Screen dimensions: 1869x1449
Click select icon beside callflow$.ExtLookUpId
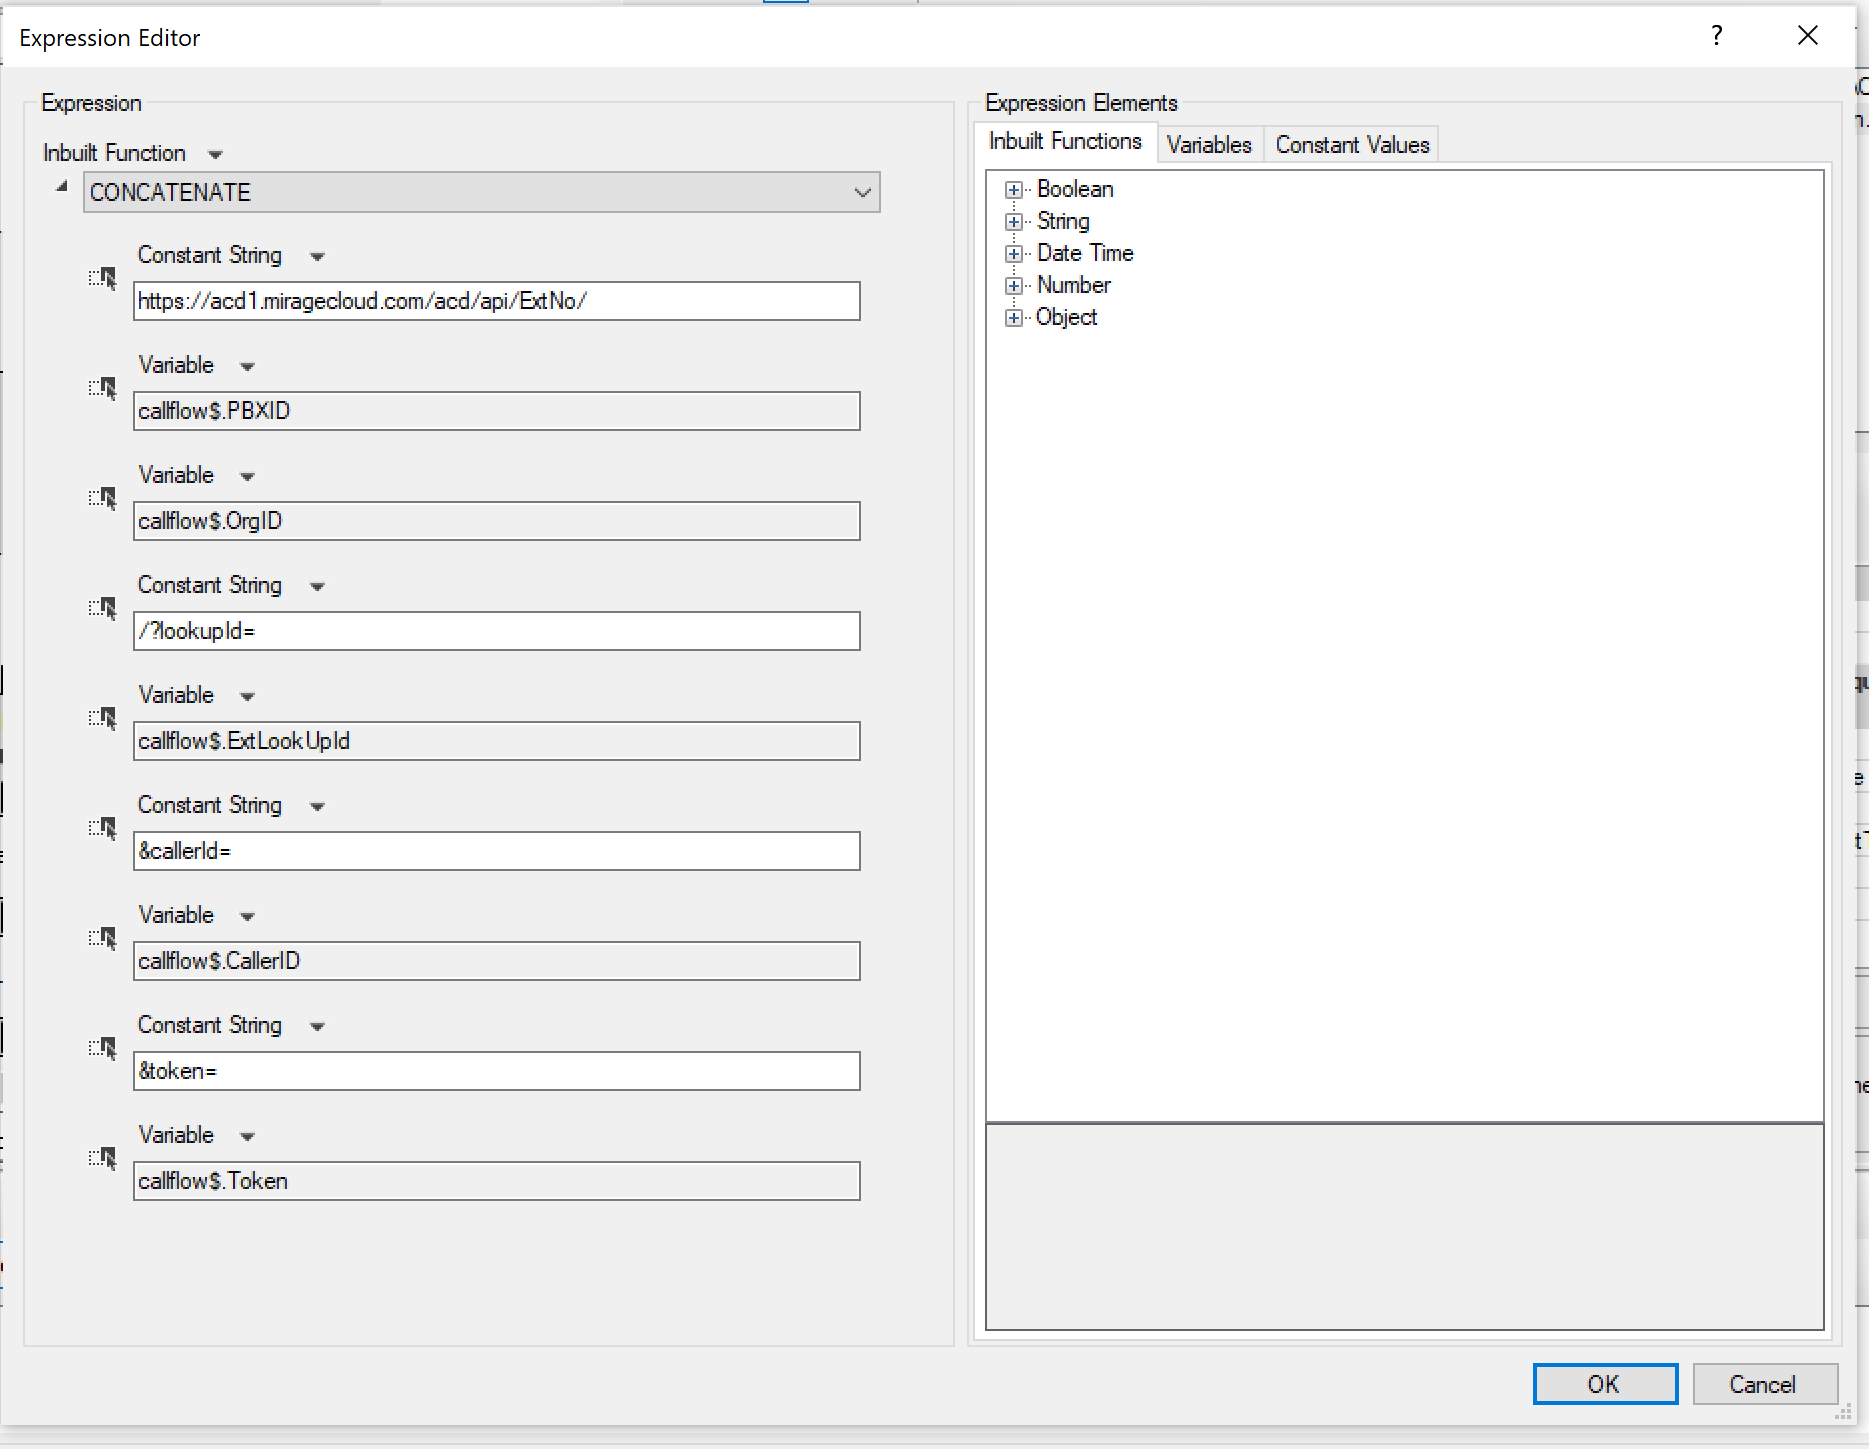point(103,718)
